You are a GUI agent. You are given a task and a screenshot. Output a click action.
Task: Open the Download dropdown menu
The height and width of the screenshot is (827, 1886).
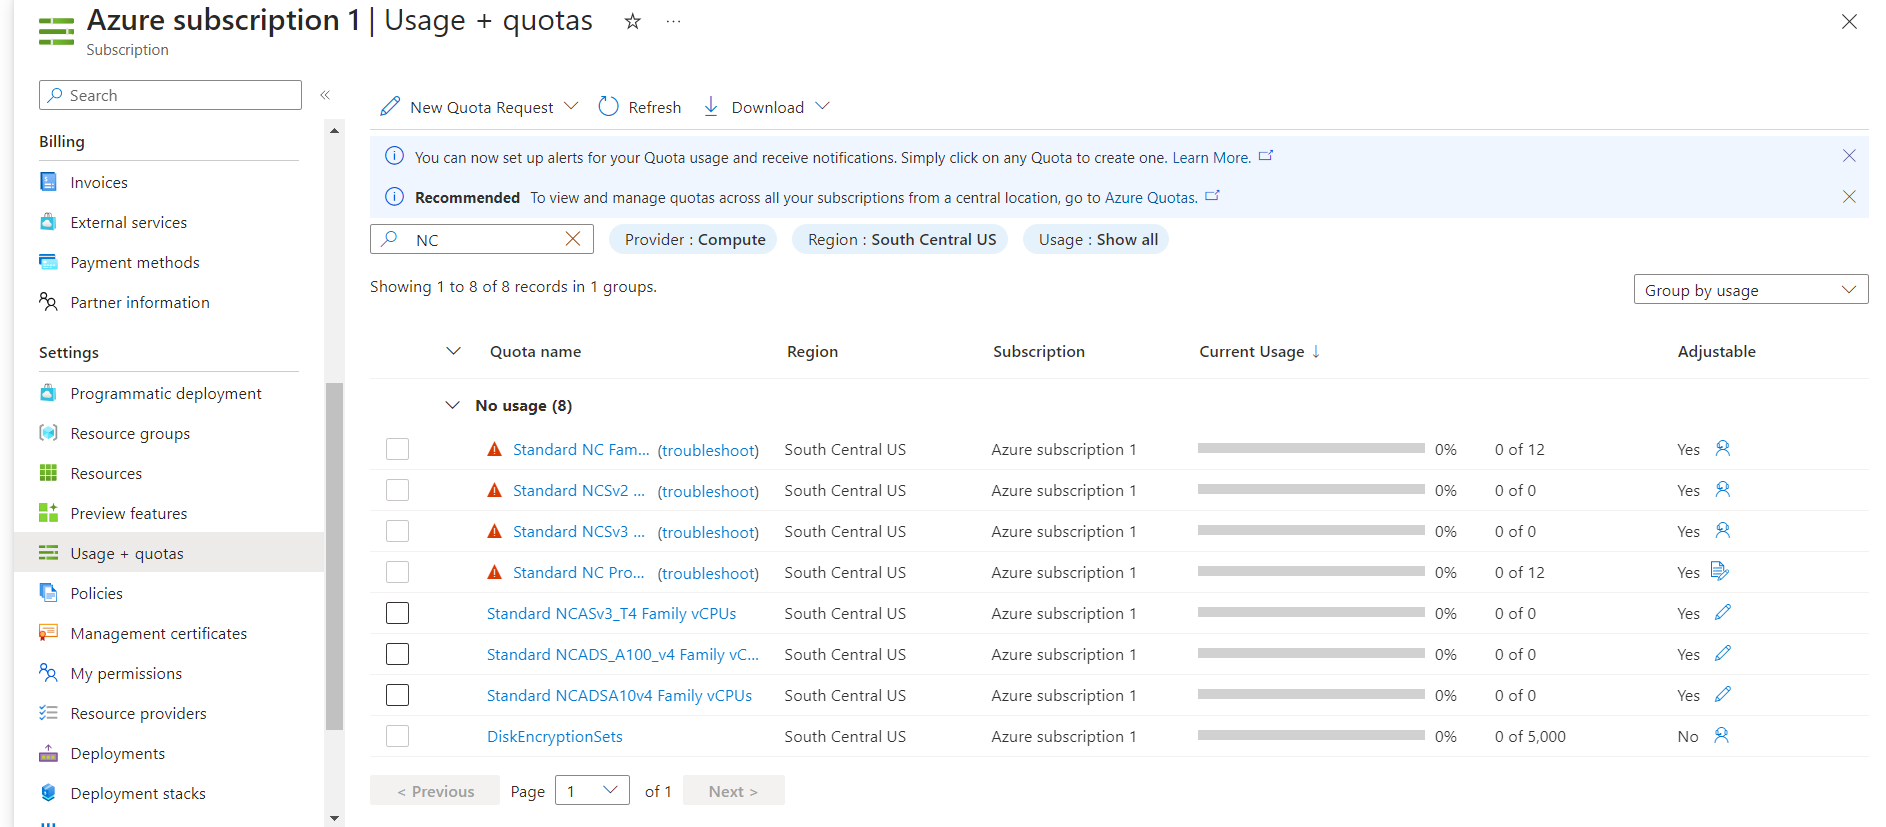click(767, 107)
